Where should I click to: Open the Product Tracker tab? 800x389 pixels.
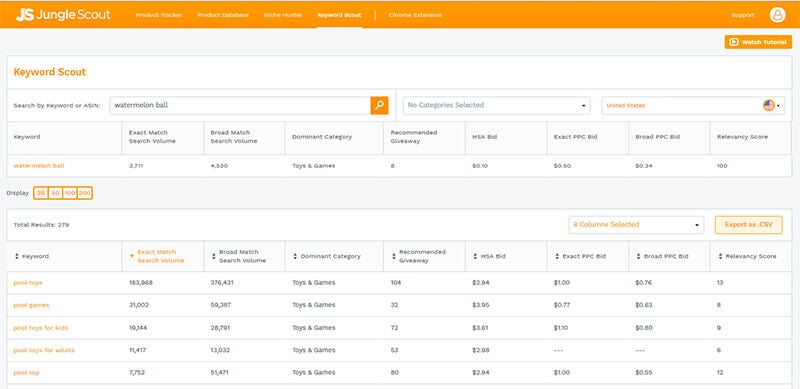point(159,15)
